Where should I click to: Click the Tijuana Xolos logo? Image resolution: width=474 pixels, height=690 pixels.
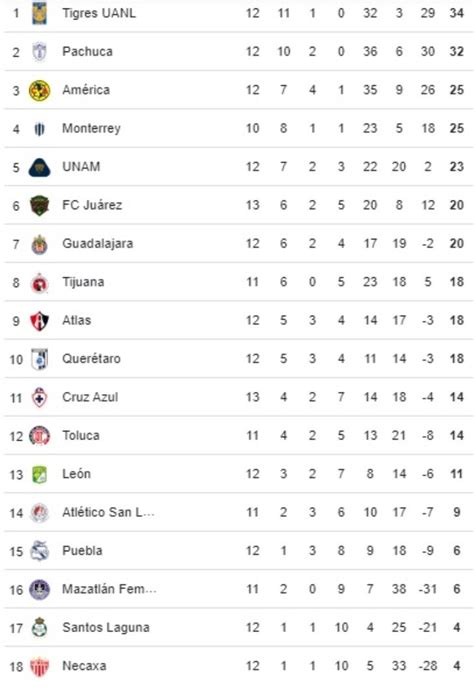(40, 283)
